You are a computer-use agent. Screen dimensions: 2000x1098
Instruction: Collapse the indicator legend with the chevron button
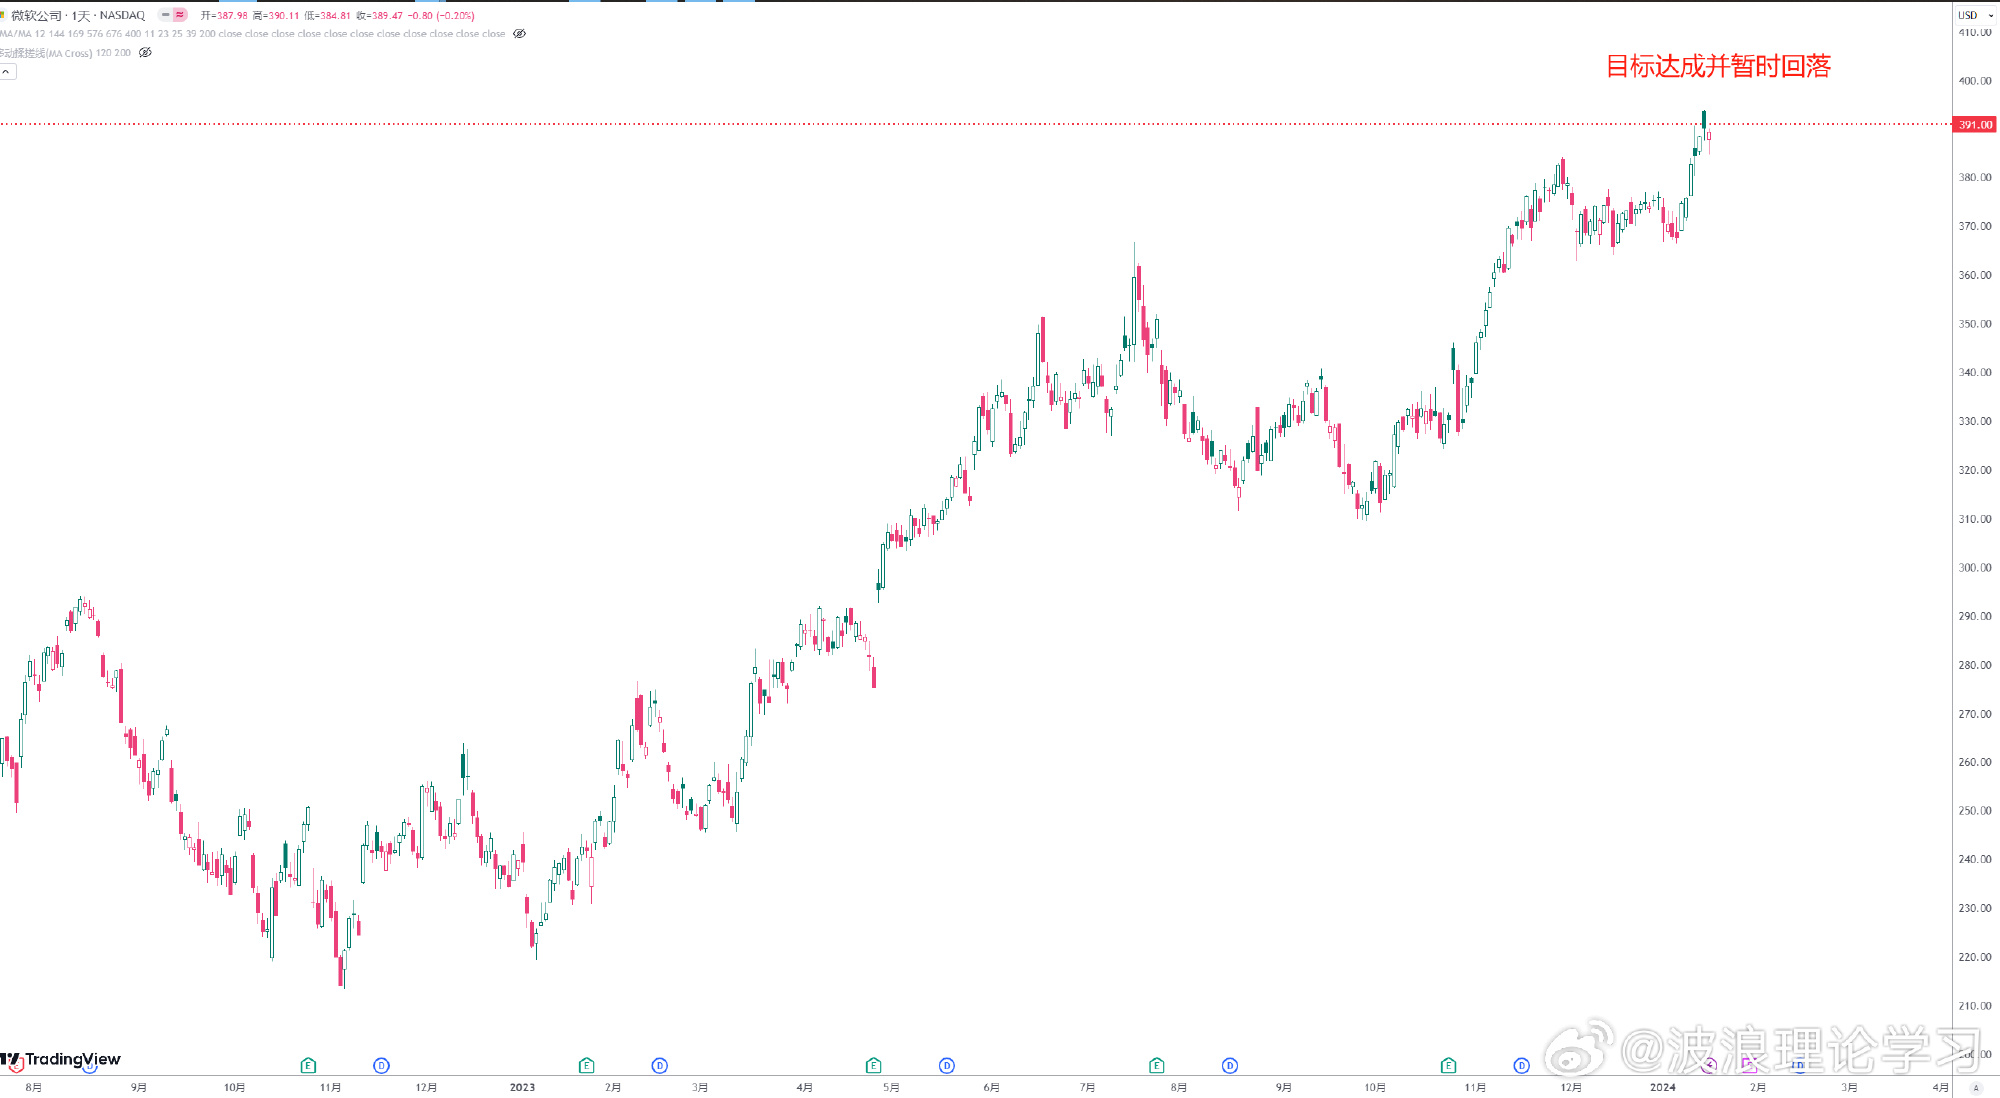(7, 72)
